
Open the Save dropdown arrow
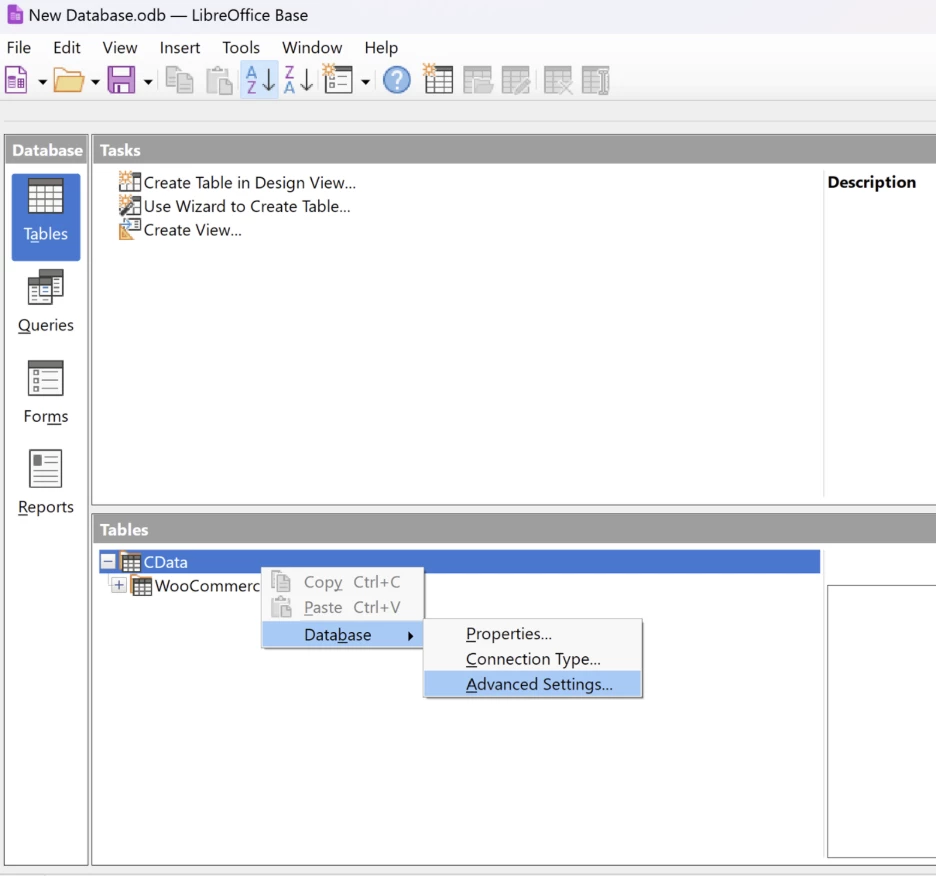tap(148, 81)
